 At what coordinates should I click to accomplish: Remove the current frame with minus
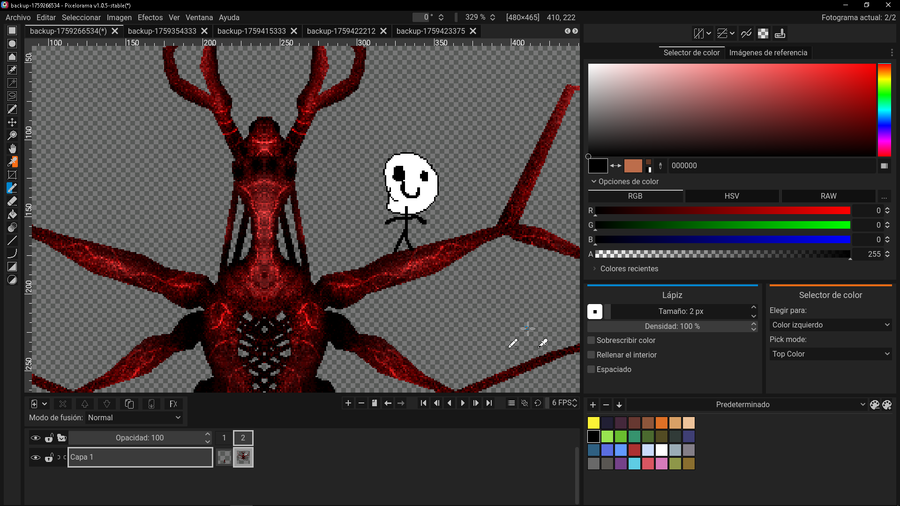pos(361,403)
